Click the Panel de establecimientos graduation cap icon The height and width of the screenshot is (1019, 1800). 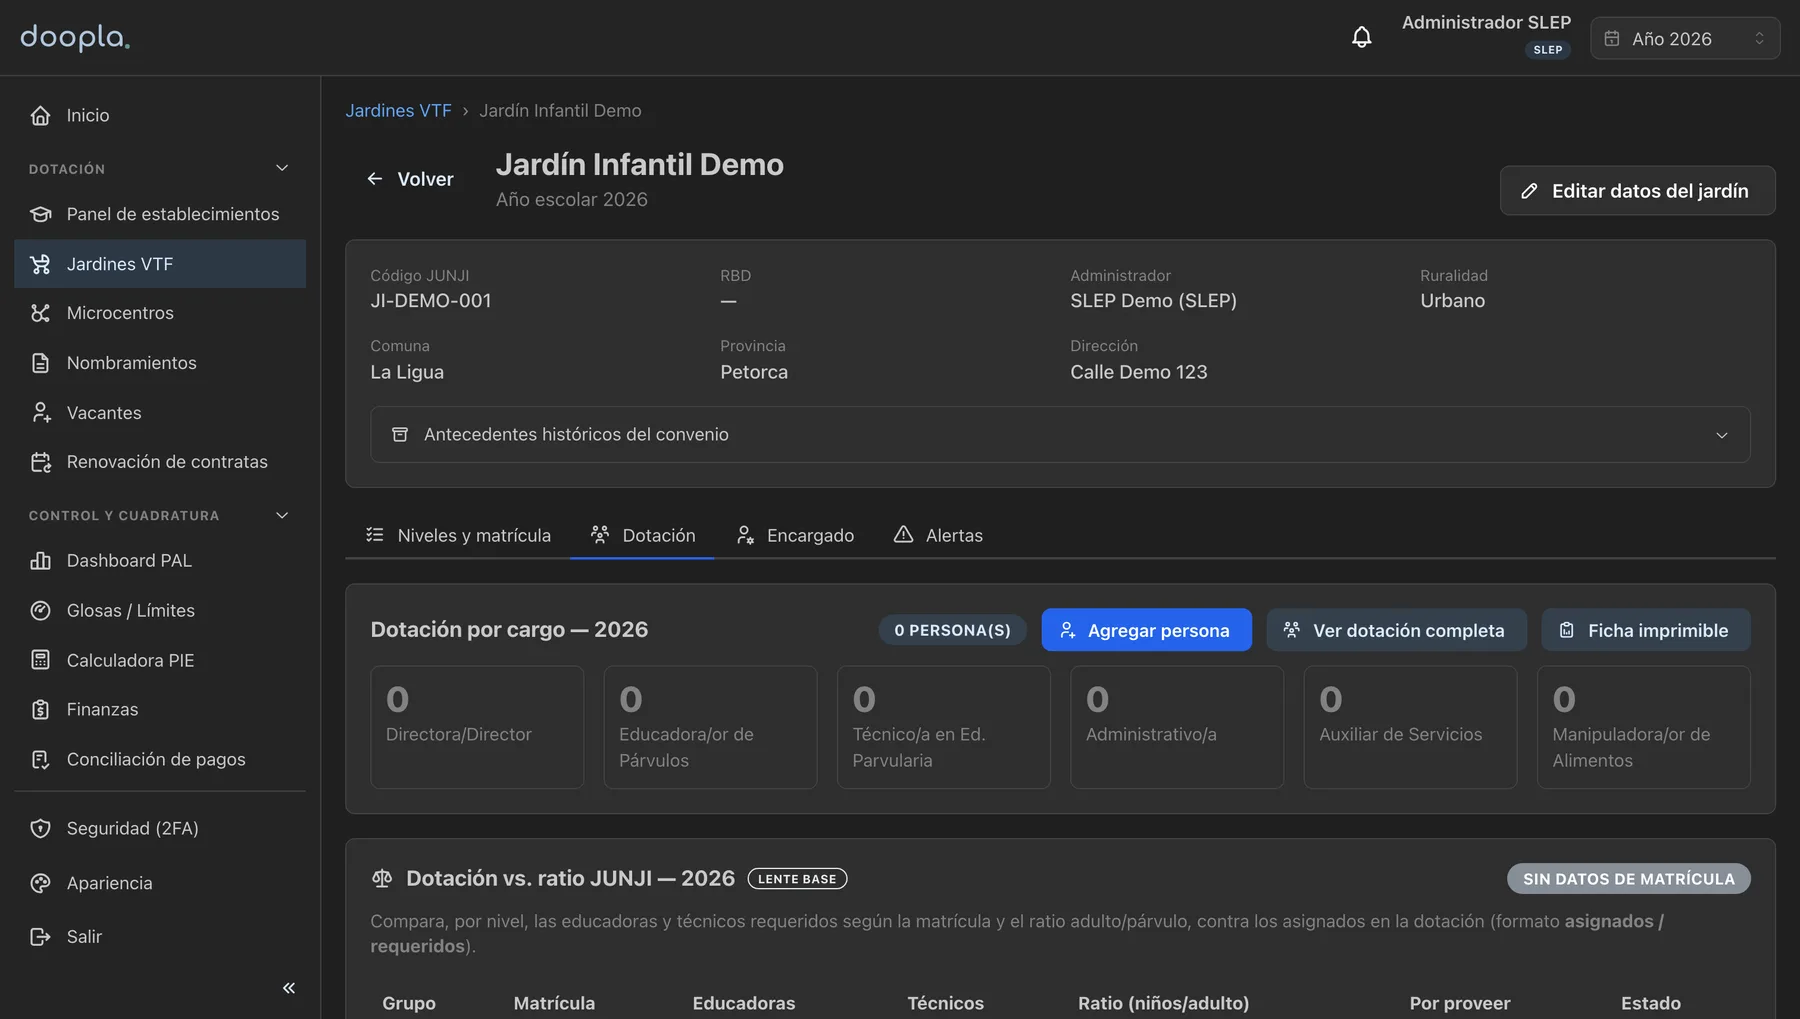(x=40, y=214)
